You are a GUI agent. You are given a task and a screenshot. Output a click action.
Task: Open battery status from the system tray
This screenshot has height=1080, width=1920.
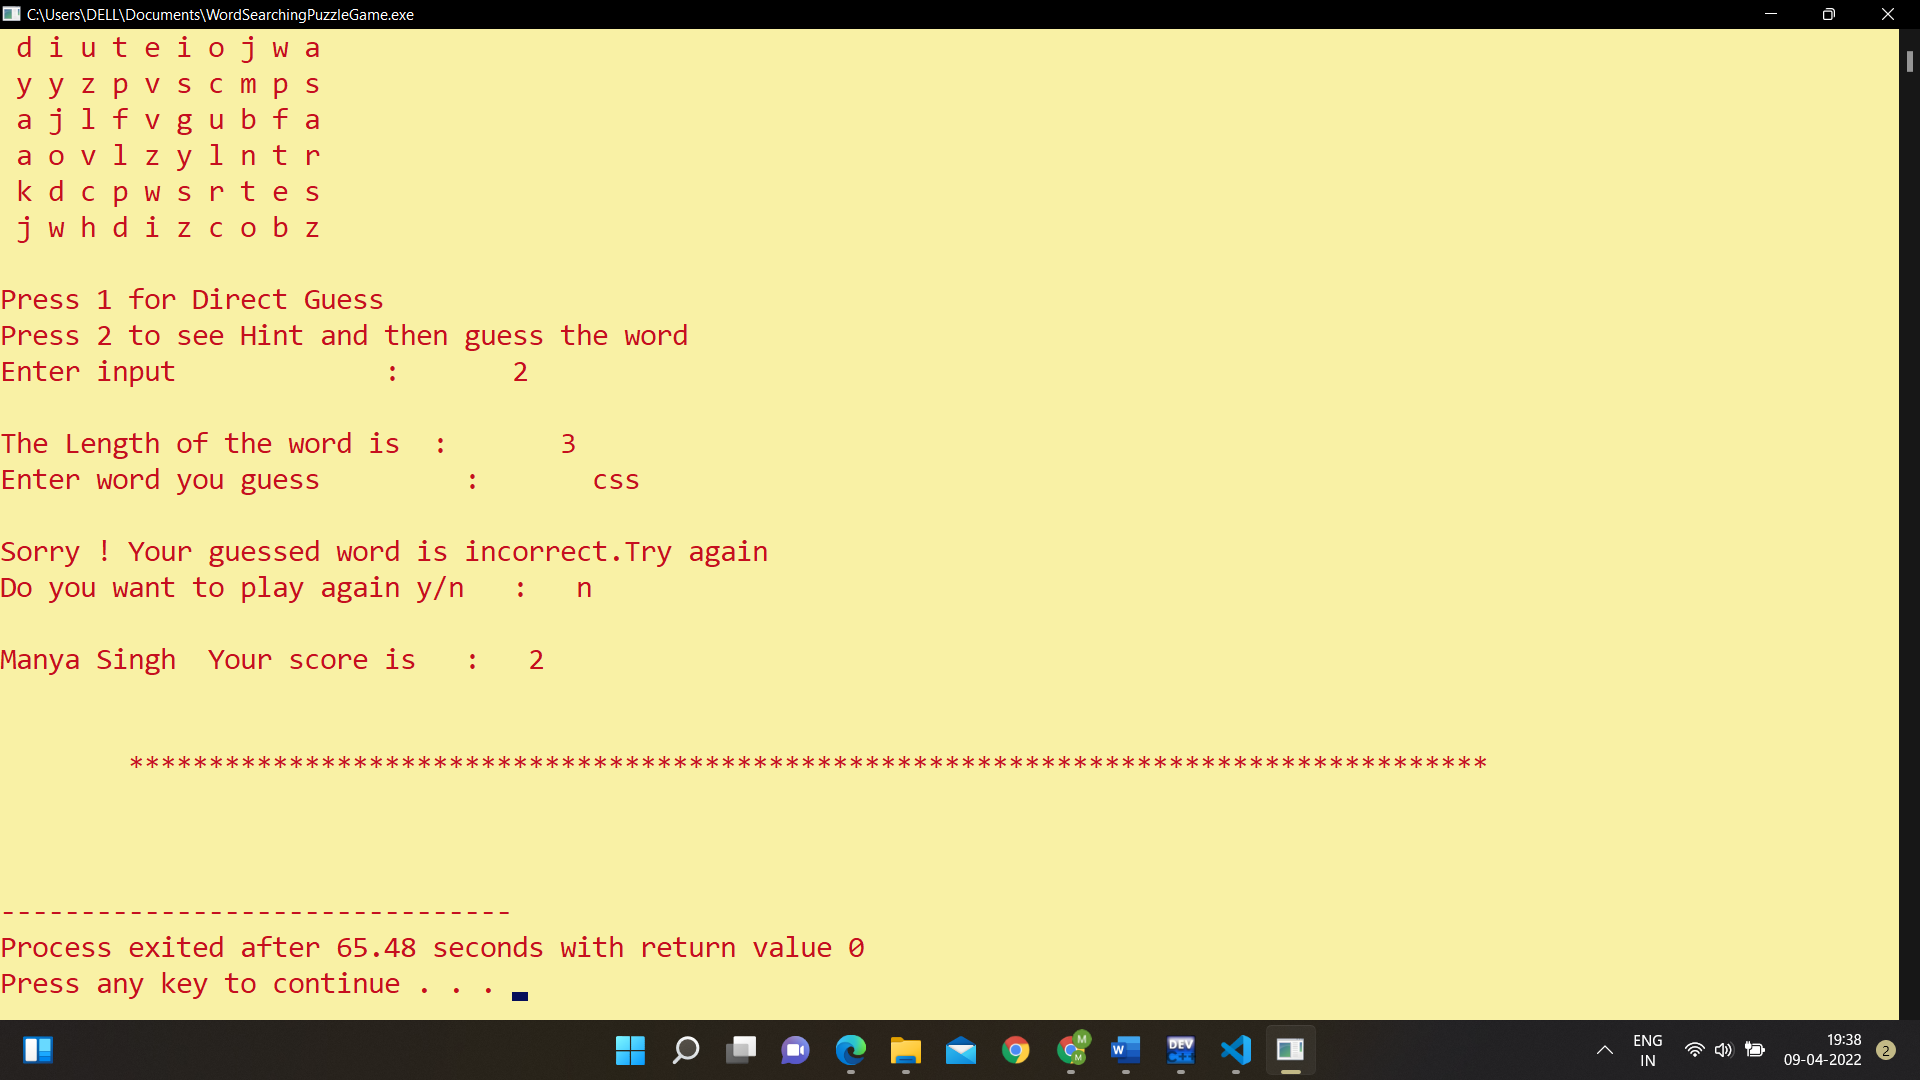tap(1755, 1050)
